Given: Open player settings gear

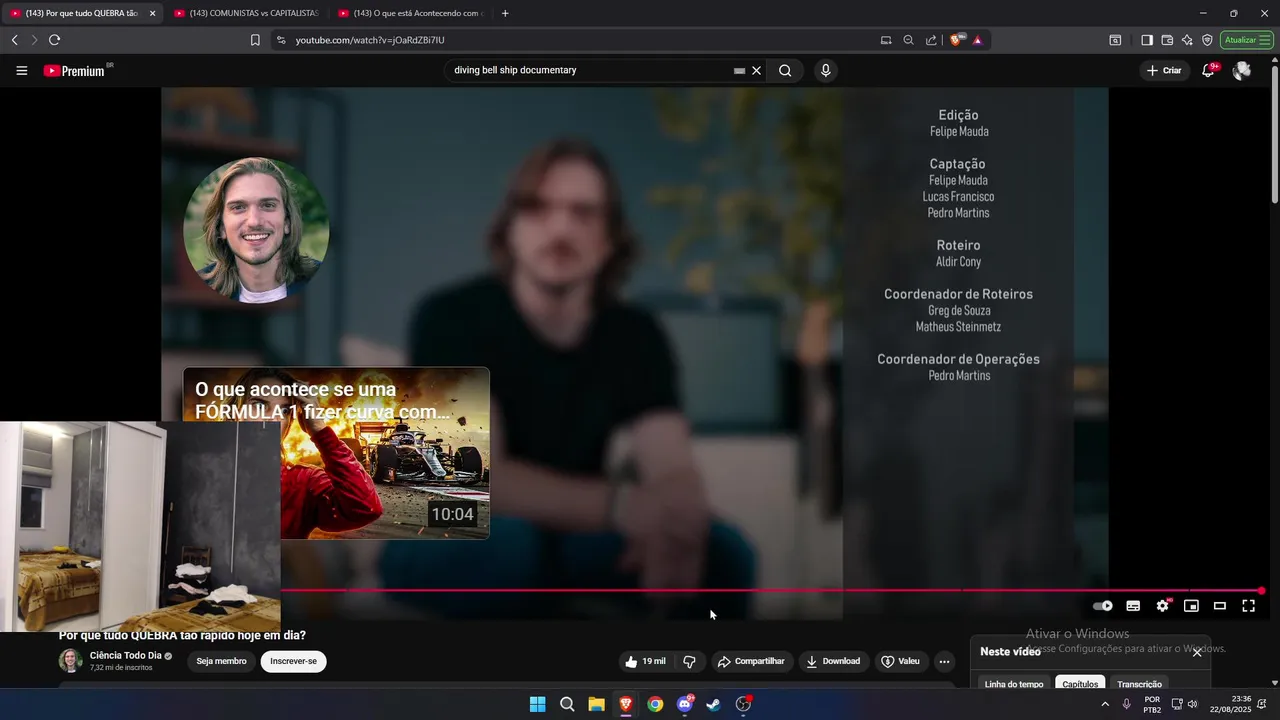Looking at the screenshot, I should [x=1162, y=606].
